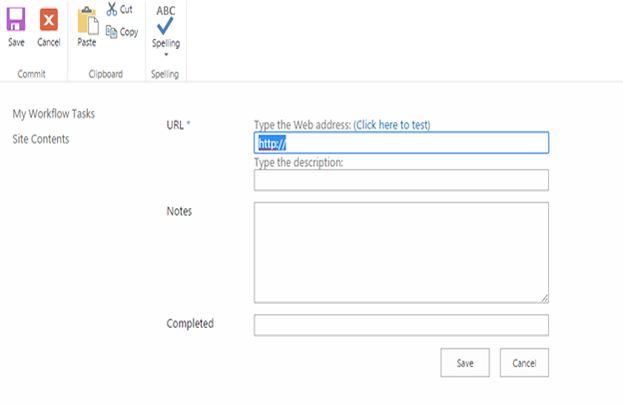623x406 pixels.
Task: Click the Cut scissors icon
Action: 112,10
